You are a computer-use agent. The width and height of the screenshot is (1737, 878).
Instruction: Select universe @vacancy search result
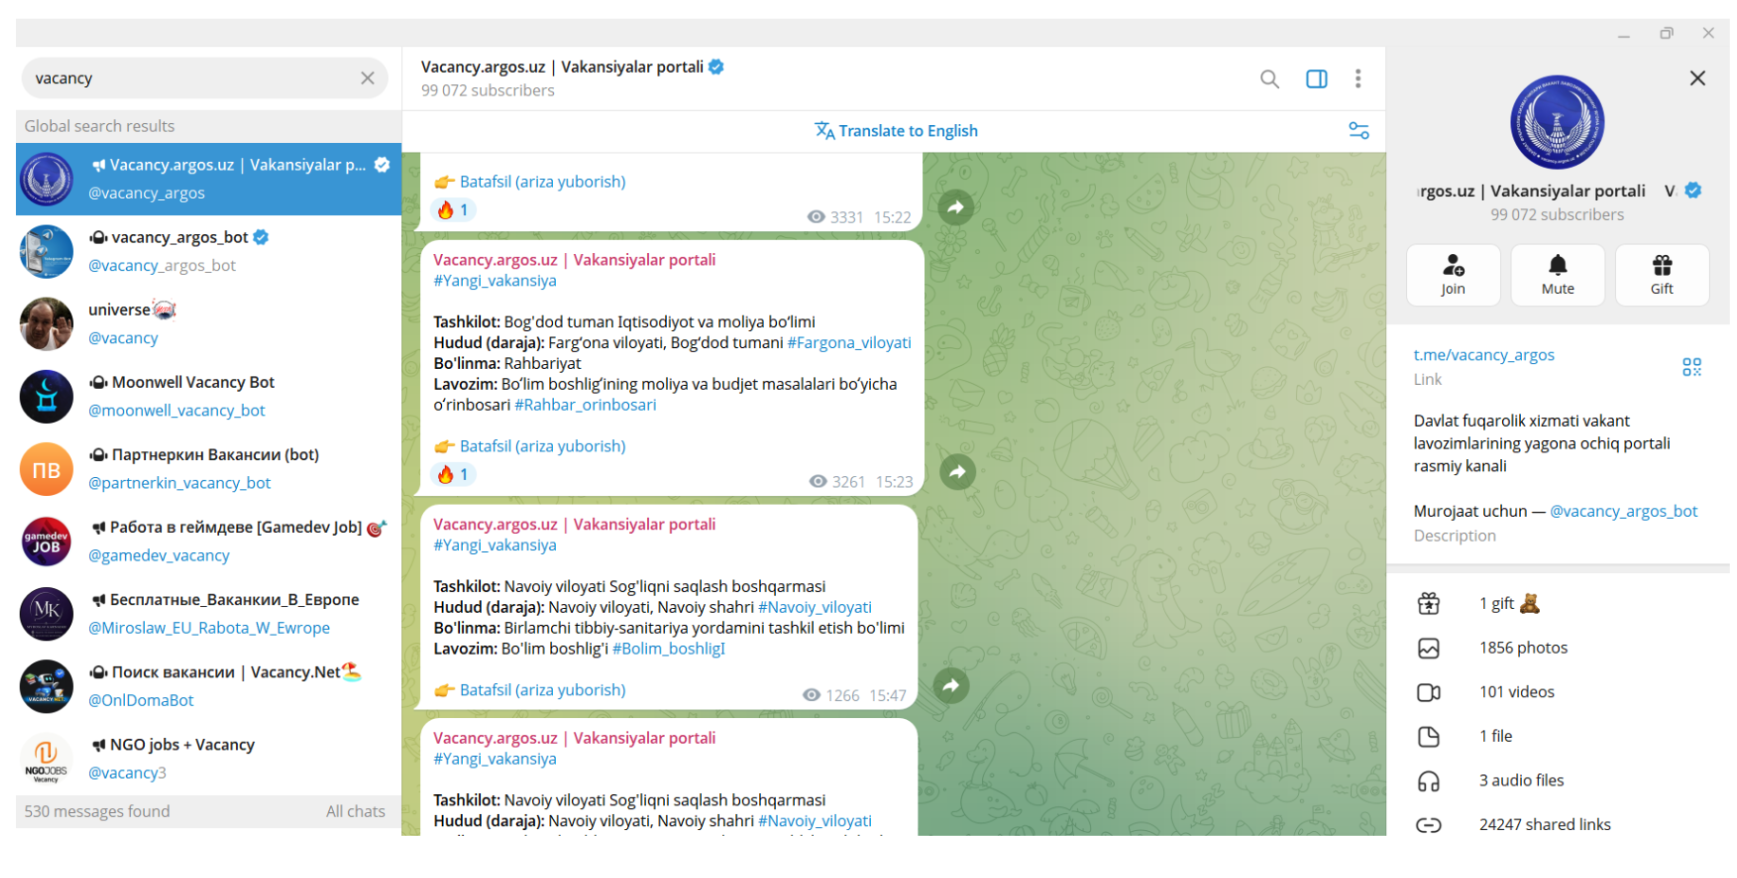click(208, 324)
